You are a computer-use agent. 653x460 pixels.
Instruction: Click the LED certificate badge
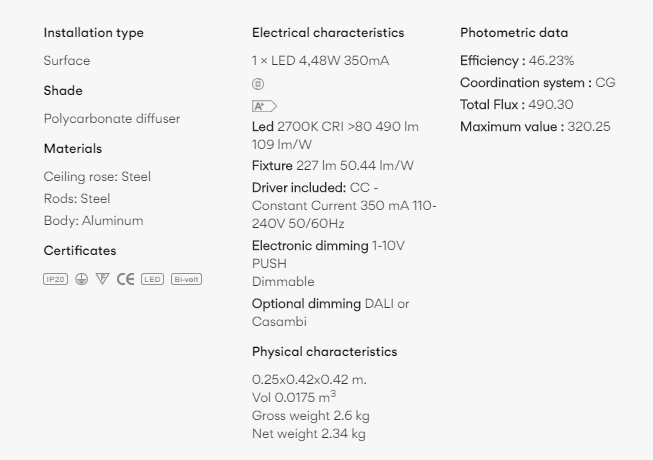152,279
